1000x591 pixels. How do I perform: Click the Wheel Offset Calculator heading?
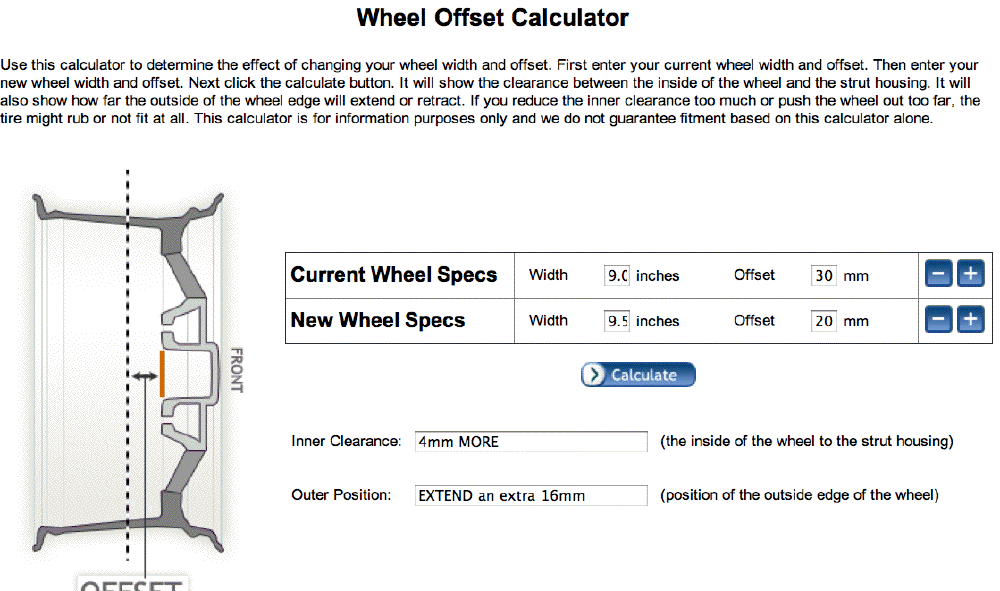click(x=493, y=18)
